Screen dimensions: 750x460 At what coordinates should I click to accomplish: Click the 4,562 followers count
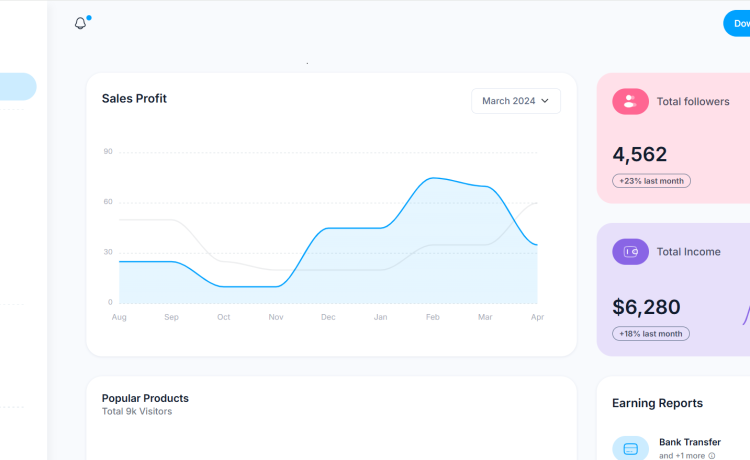639,154
